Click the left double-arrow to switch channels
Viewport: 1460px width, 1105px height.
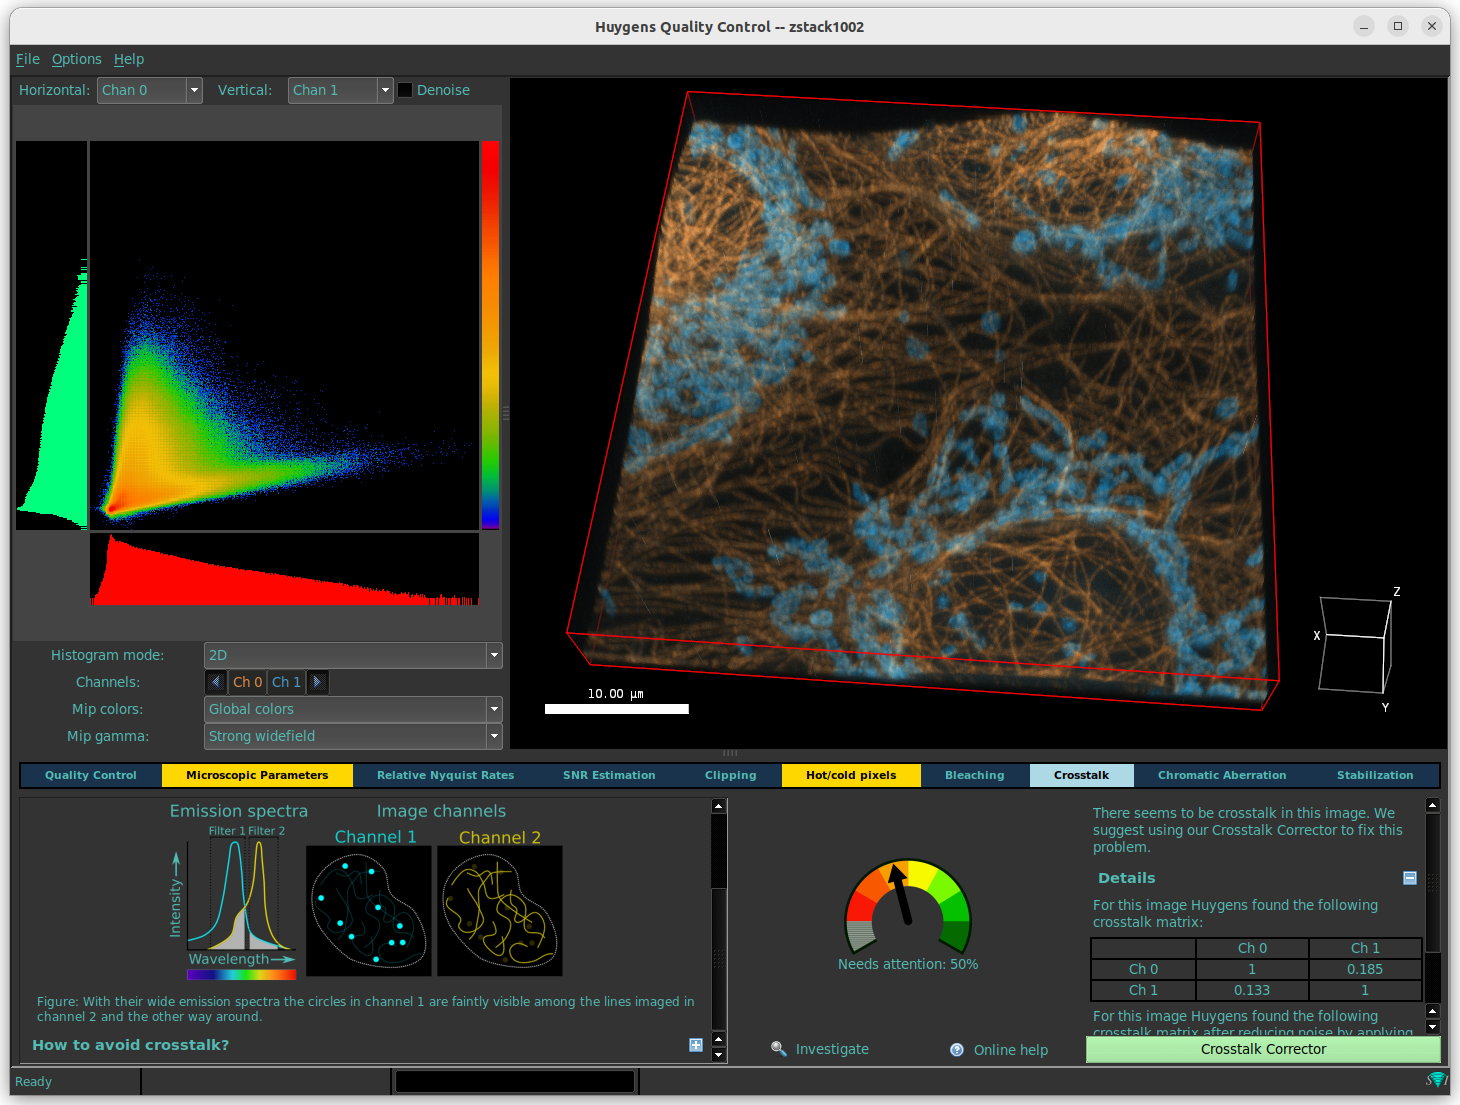(216, 682)
